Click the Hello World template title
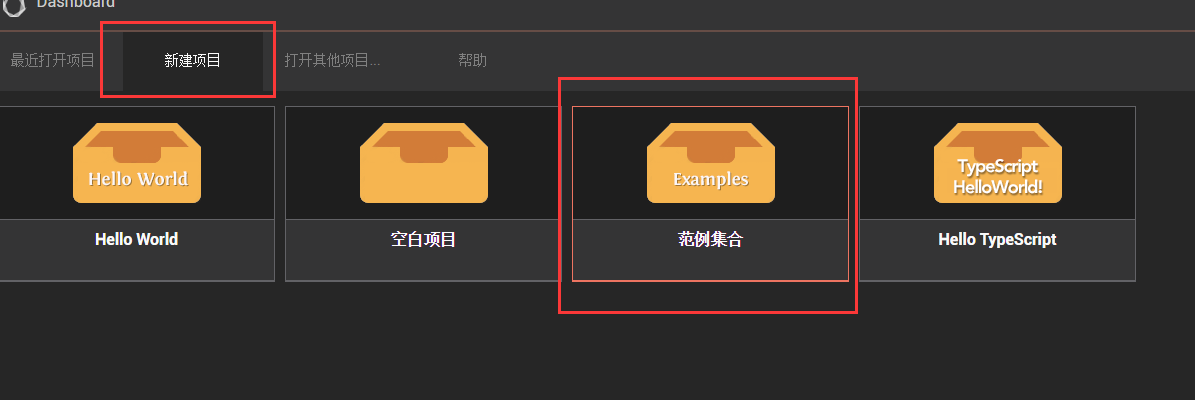Image resolution: width=1195 pixels, height=400 pixels. coord(136,239)
